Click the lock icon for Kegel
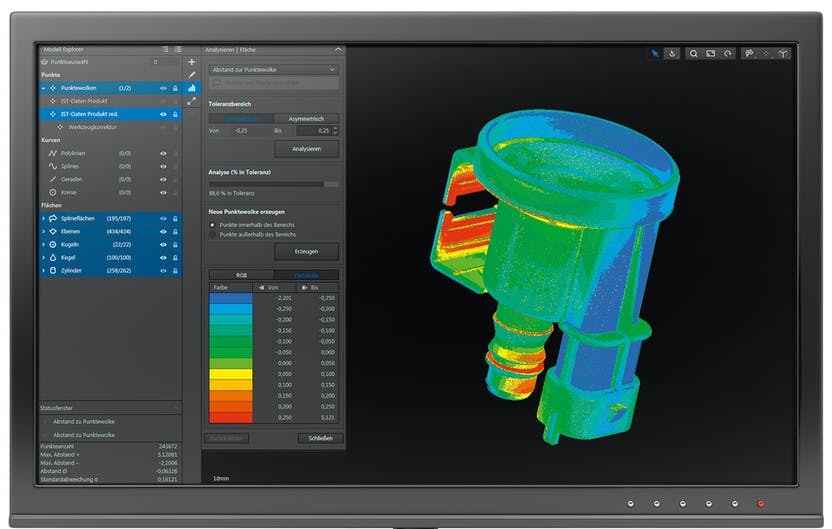The width and height of the screenshot is (832, 529). 175,258
